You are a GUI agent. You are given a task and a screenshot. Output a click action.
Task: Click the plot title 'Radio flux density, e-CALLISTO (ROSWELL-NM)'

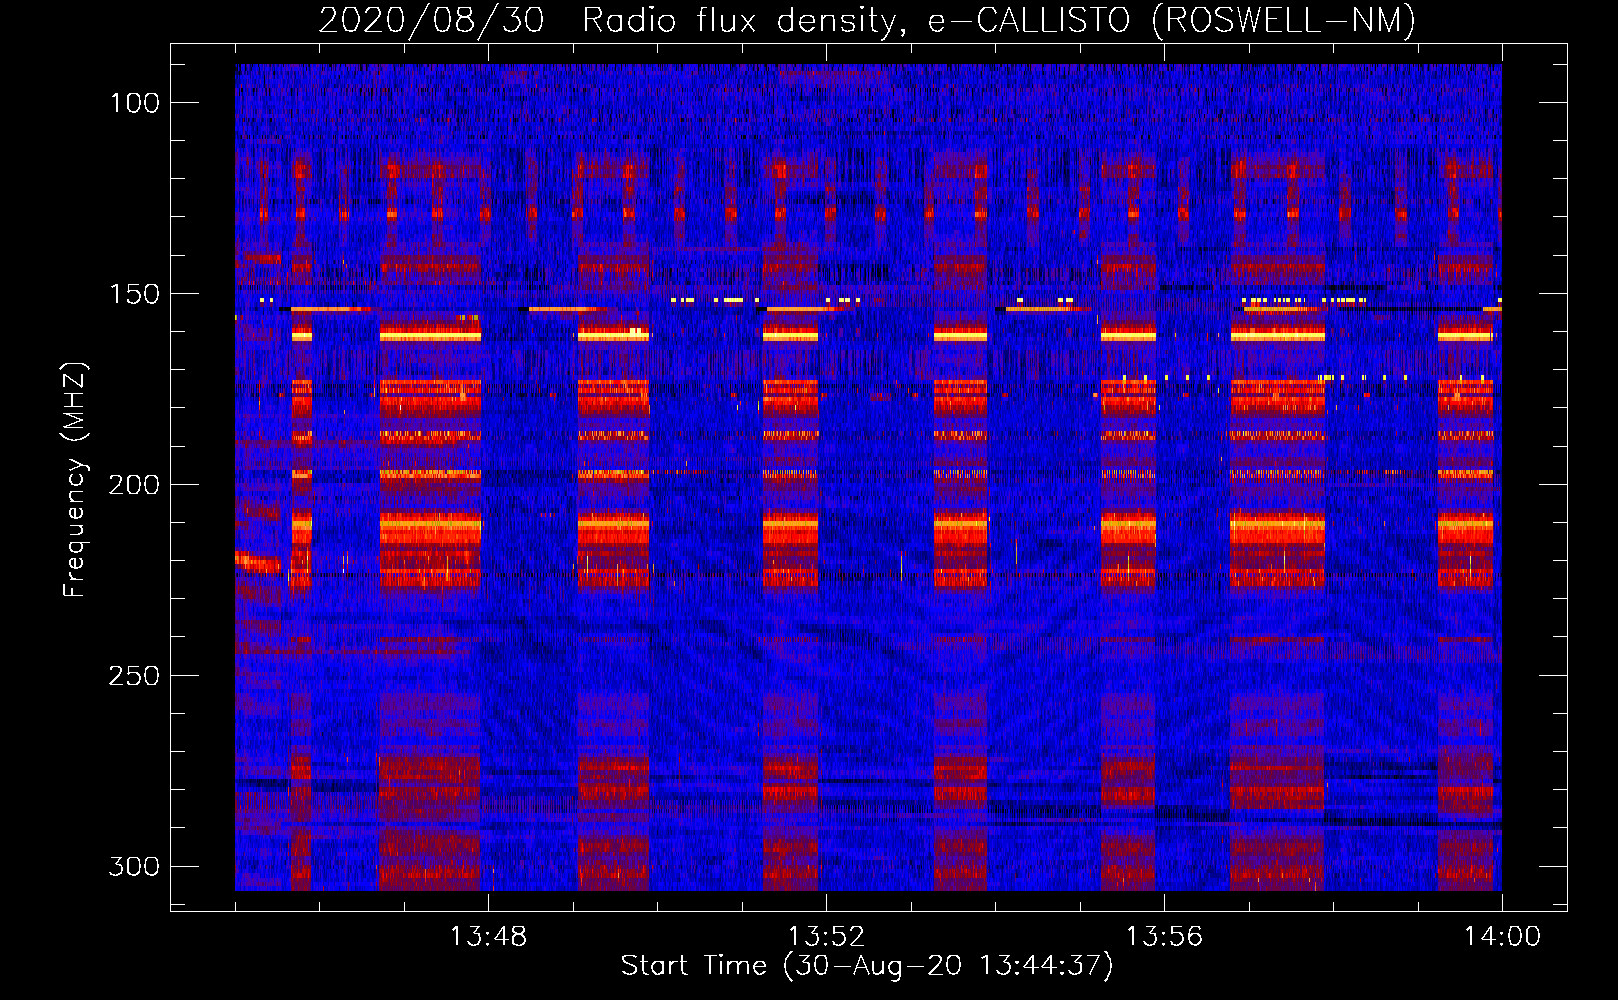[x=999, y=21]
